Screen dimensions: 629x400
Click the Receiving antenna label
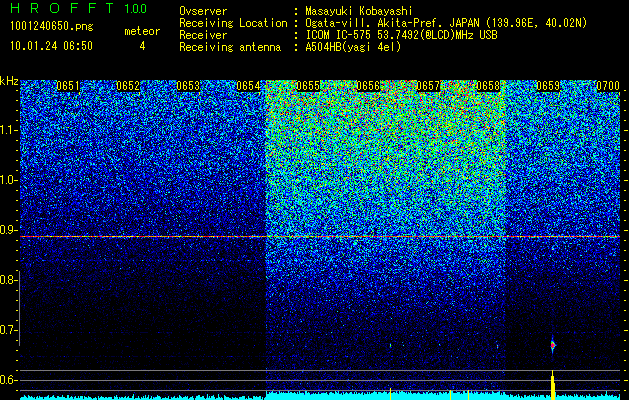coord(230,47)
